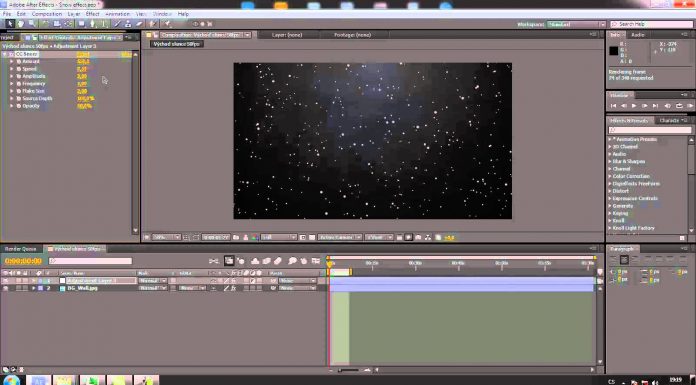This screenshot has width=696, height=385.
Task: Expand the Amount property
Action: point(12,61)
